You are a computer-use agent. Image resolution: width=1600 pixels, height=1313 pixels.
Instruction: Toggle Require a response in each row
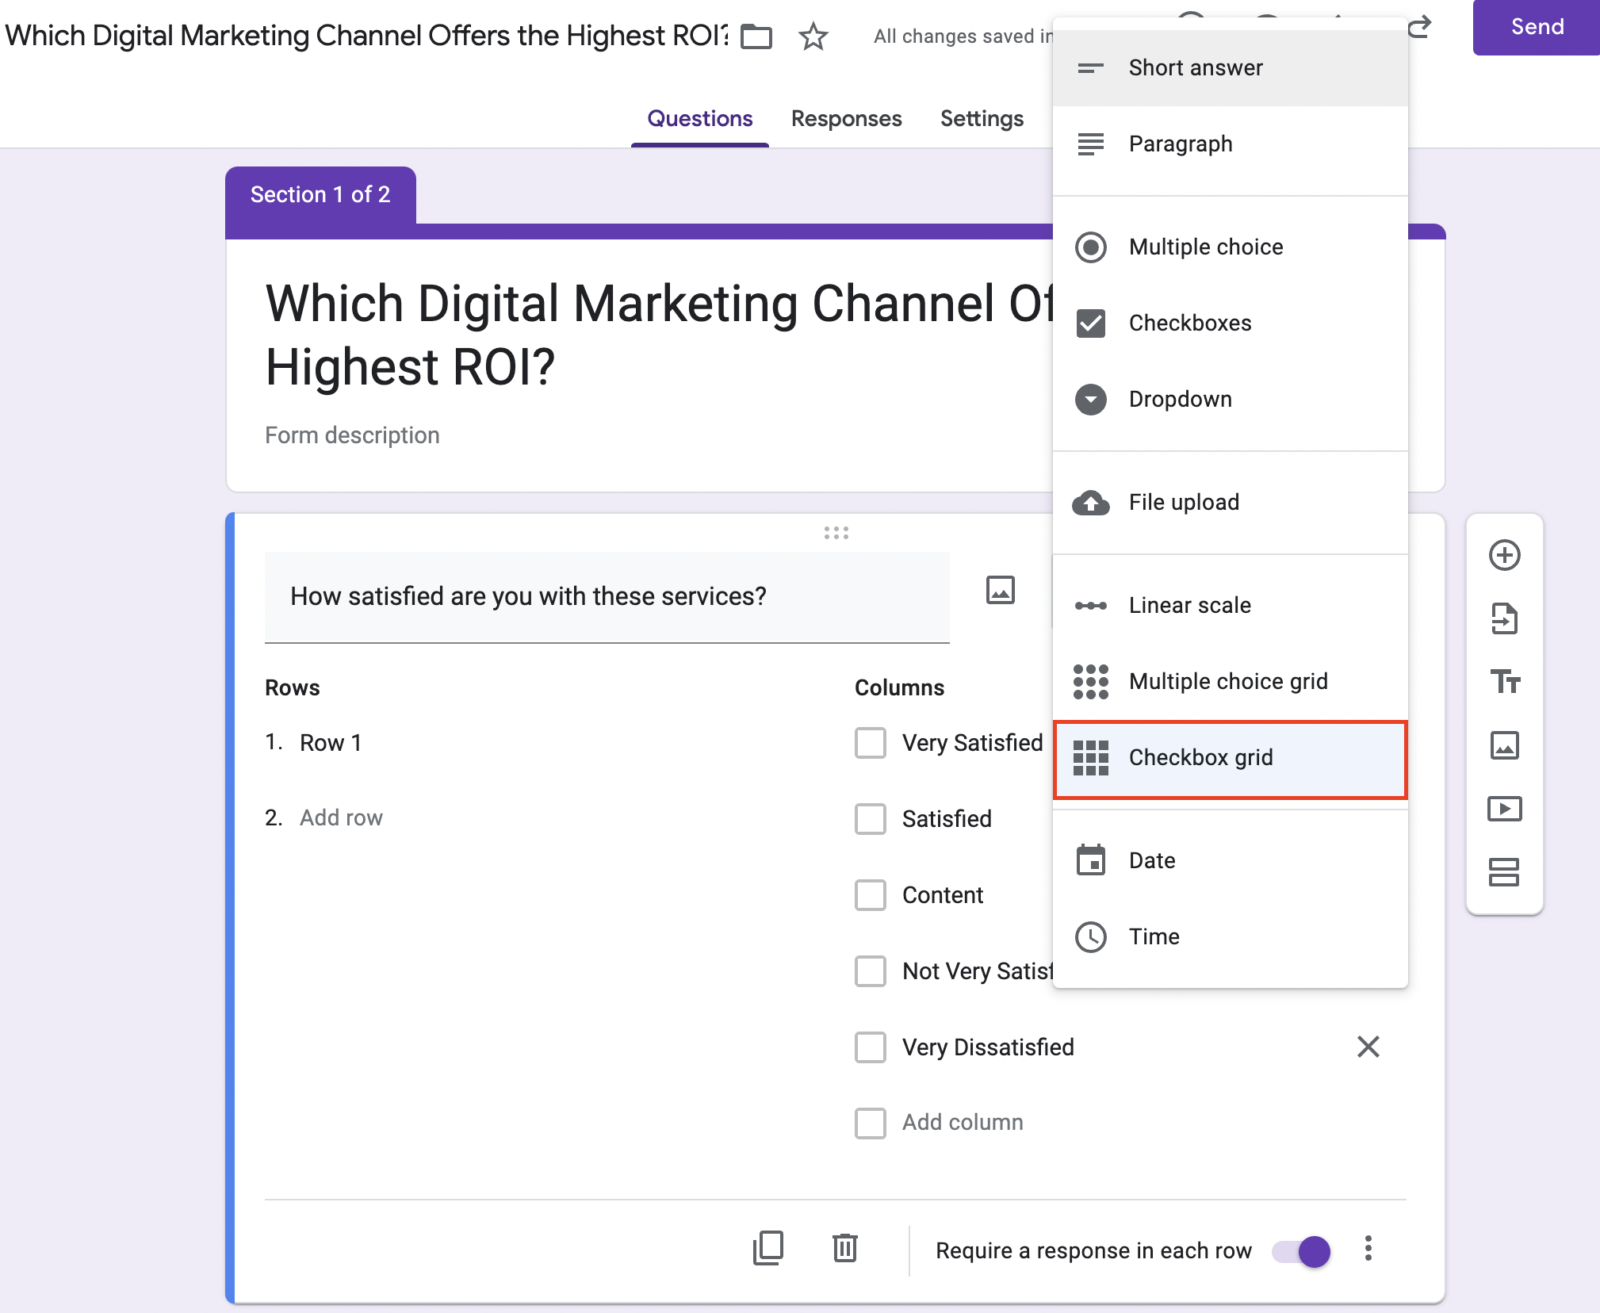(x=1302, y=1251)
